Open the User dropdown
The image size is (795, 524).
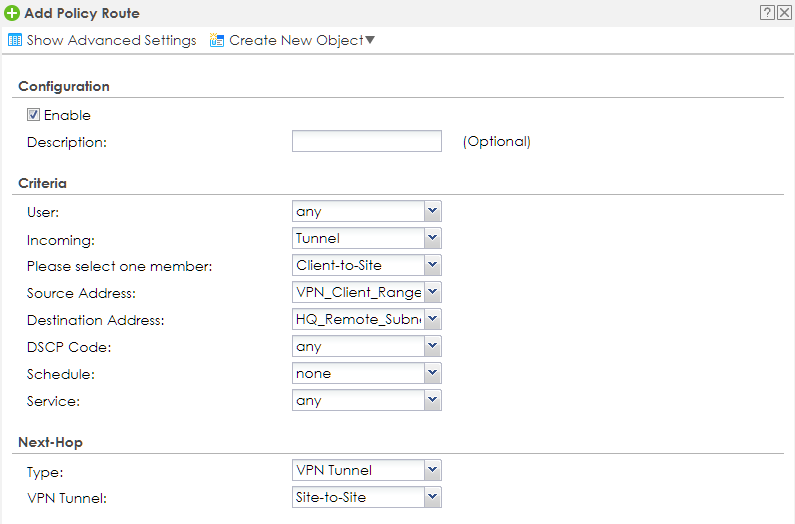point(432,212)
